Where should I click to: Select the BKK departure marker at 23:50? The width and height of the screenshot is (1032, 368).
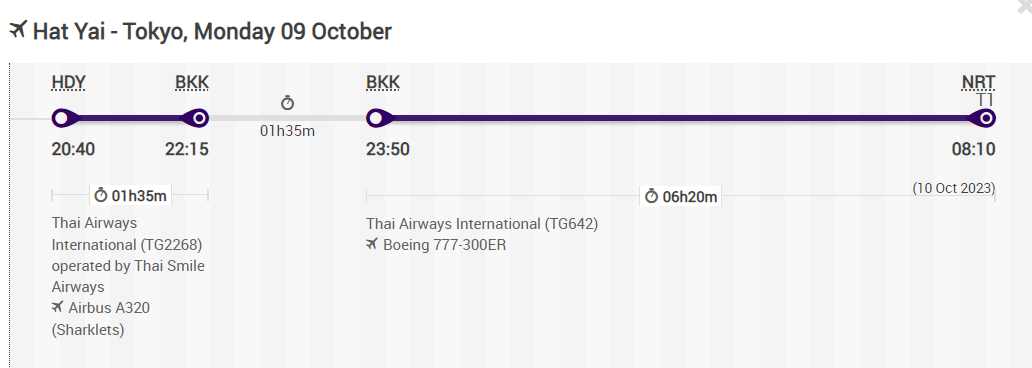(x=376, y=118)
